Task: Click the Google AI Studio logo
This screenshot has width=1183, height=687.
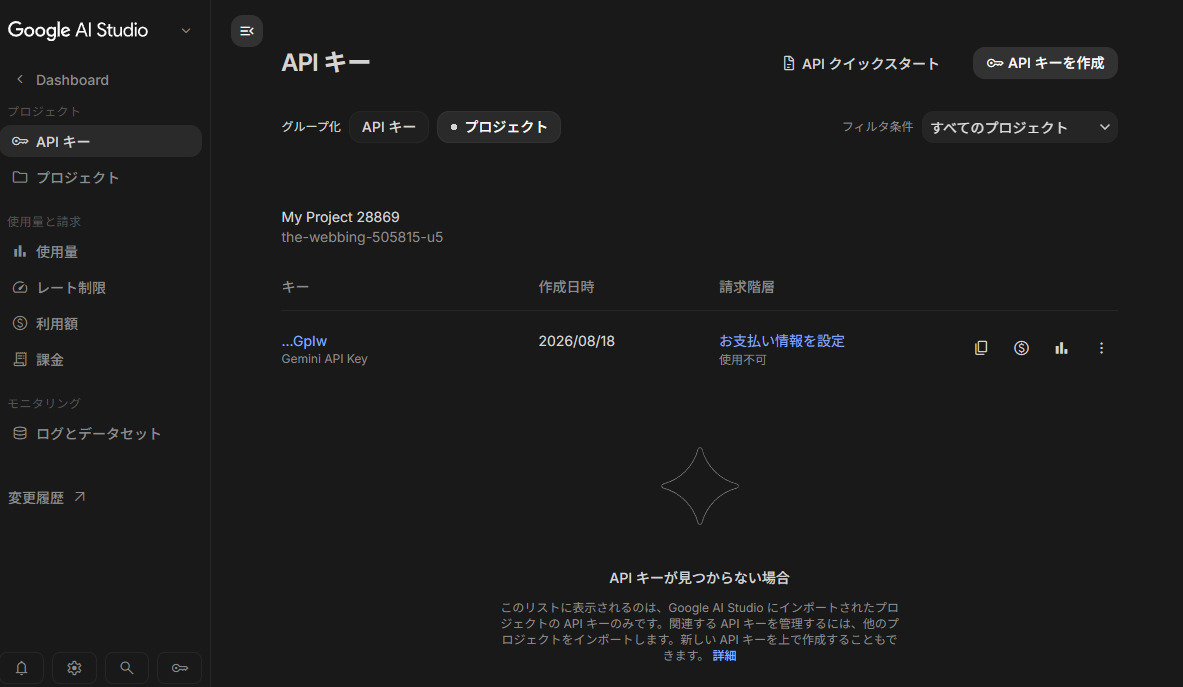Action: click(x=78, y=30)
